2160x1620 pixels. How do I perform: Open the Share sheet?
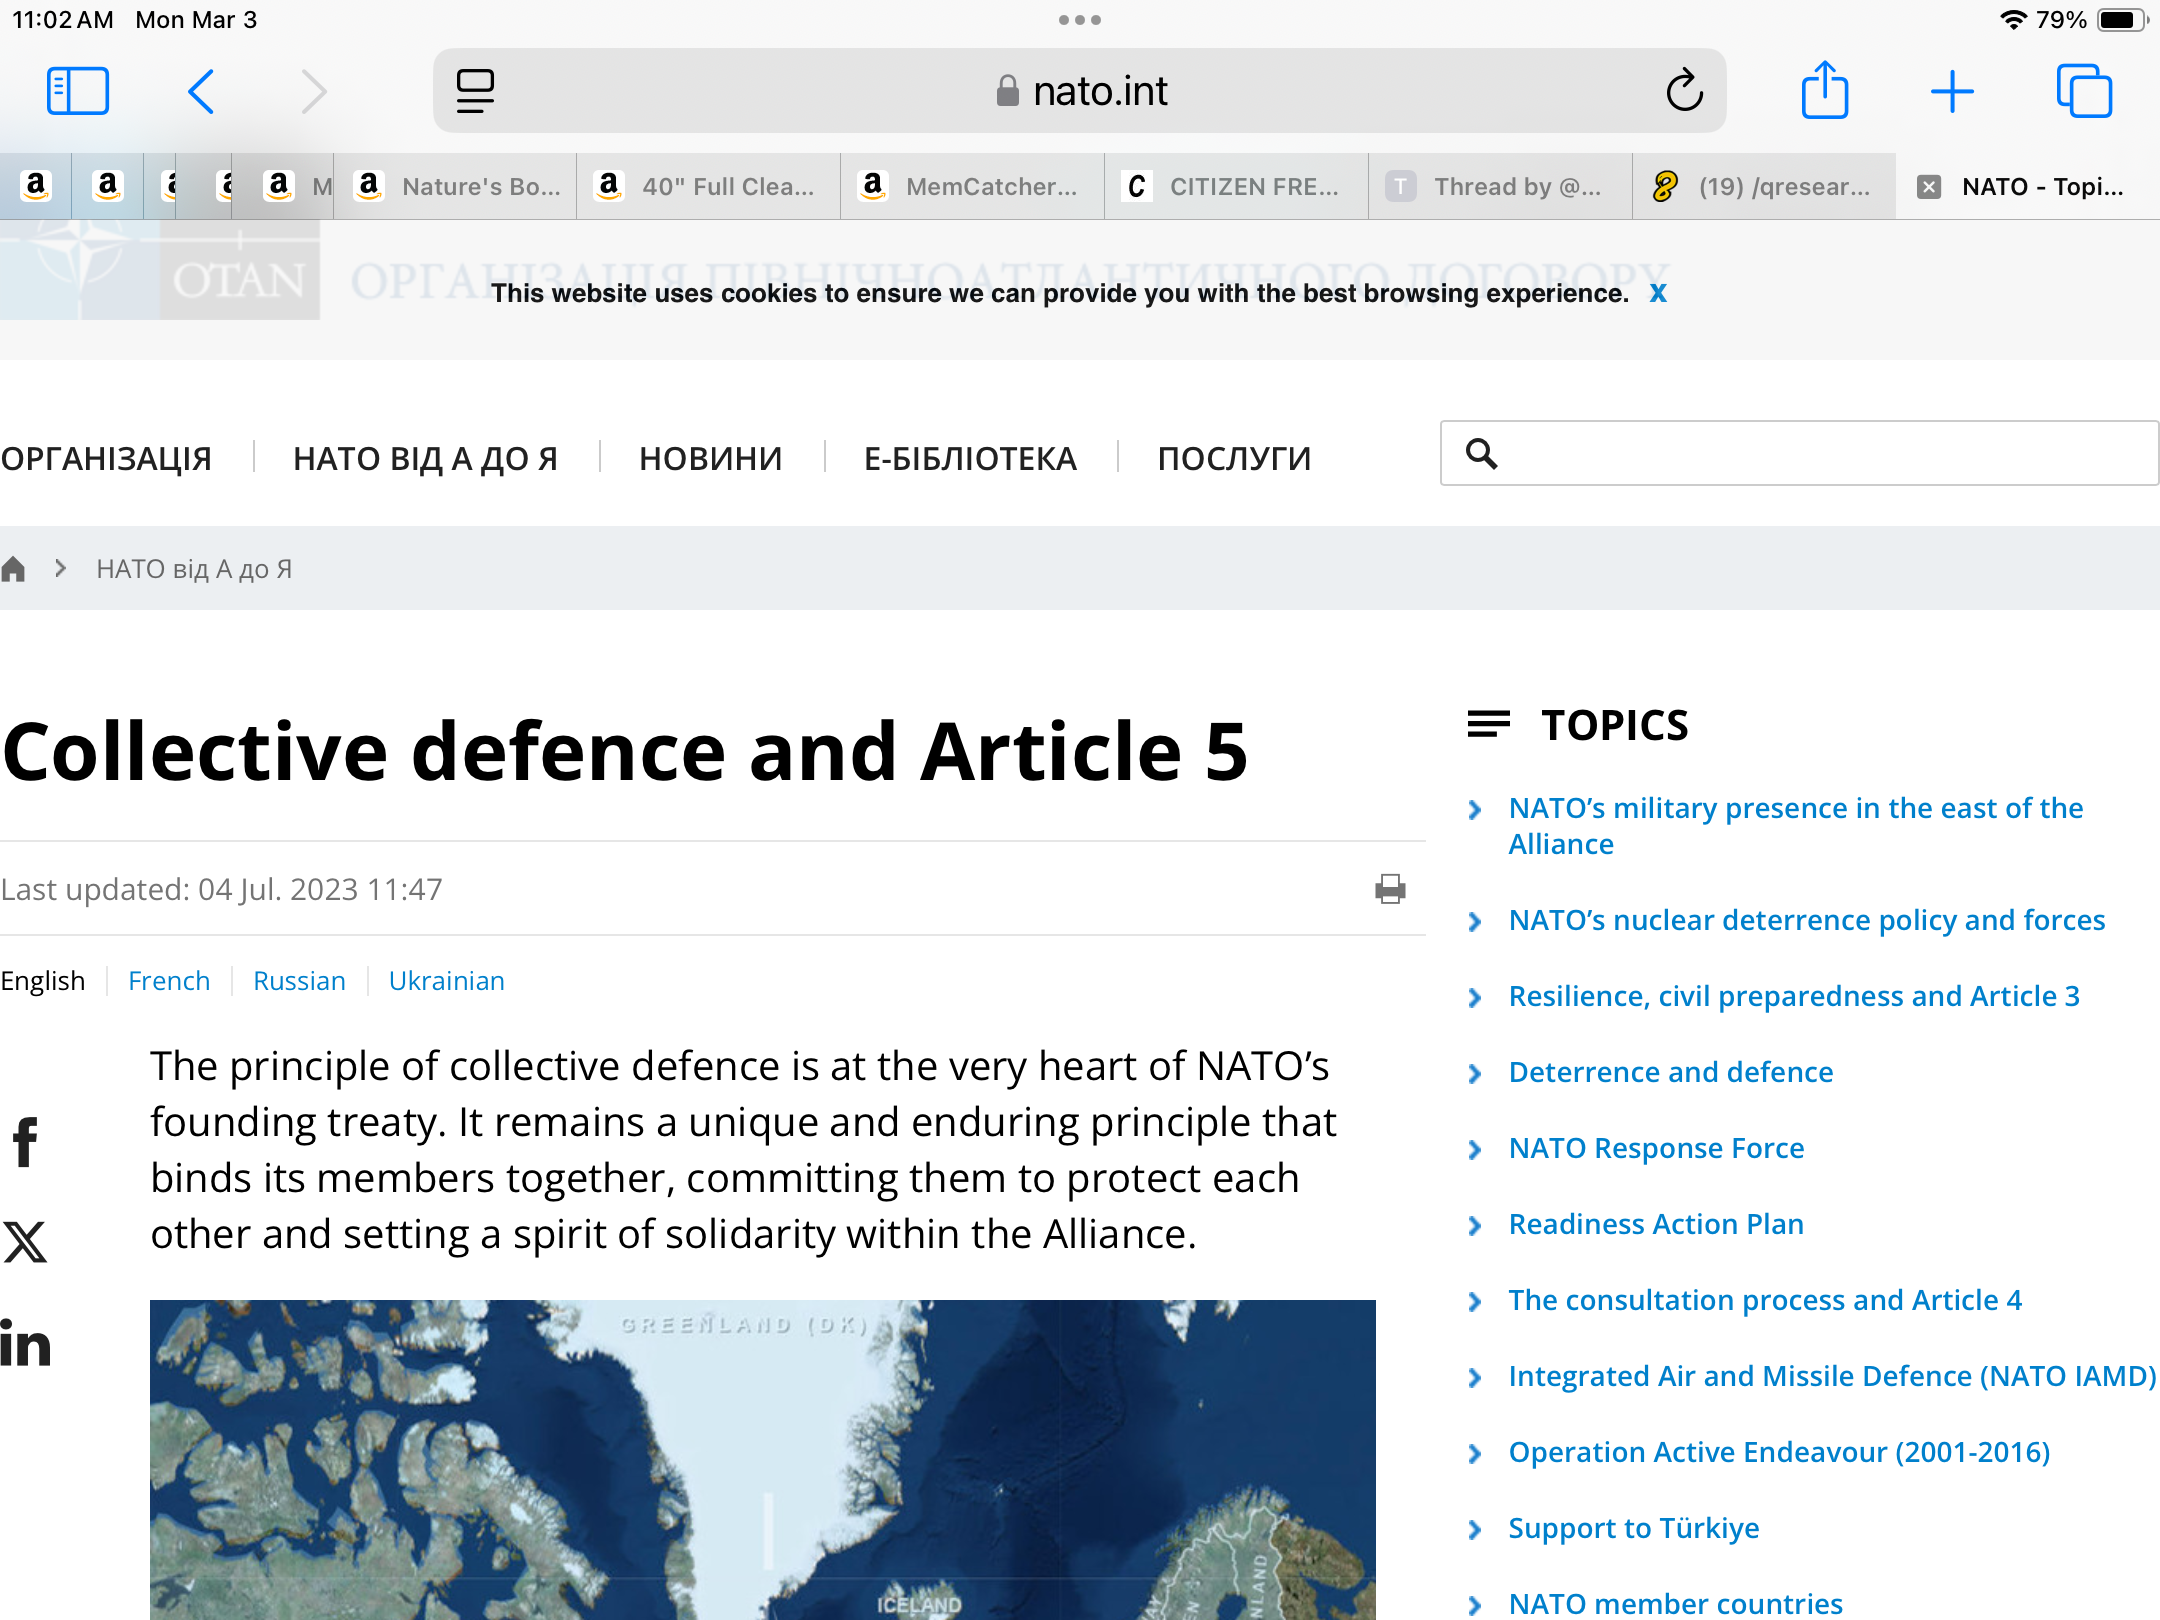coord(1824,90)
